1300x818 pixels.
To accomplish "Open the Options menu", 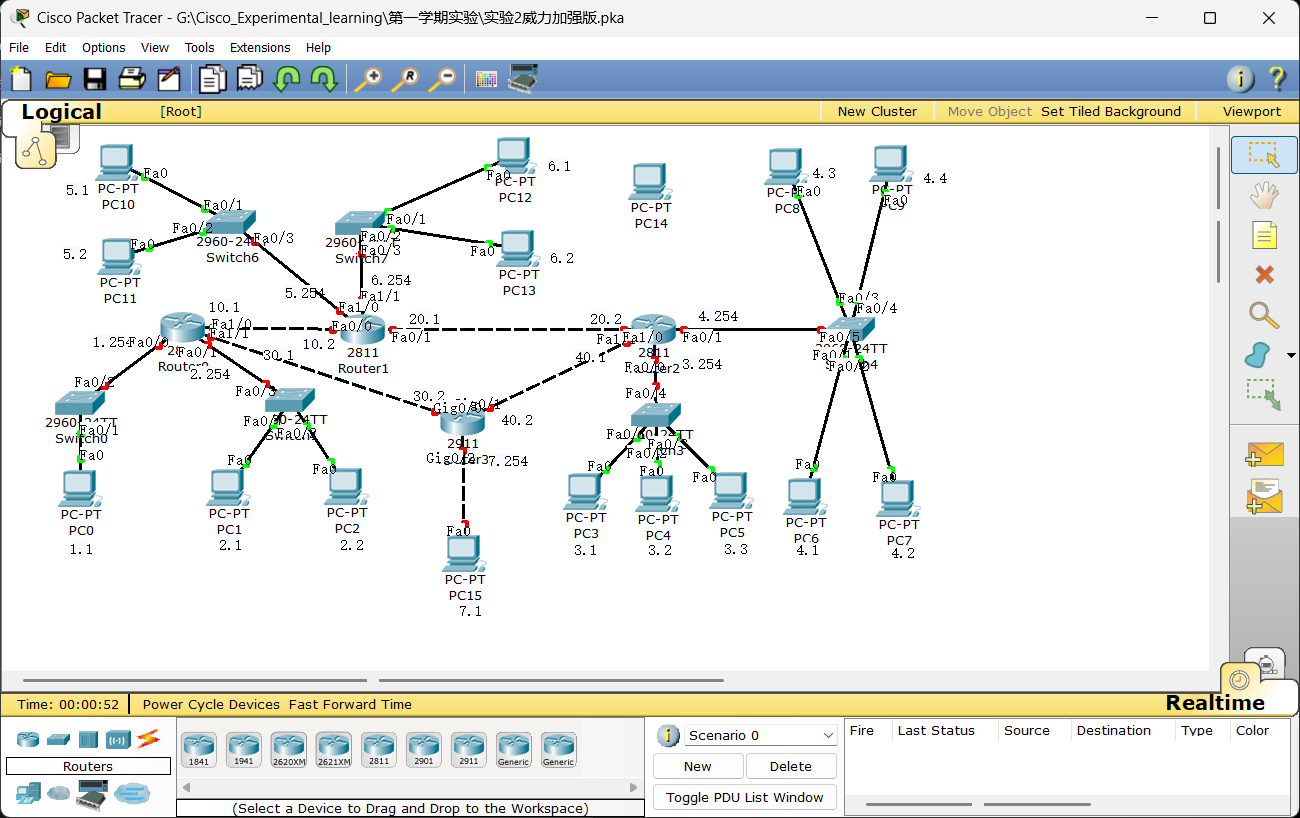I will click(x=104, y=47).
